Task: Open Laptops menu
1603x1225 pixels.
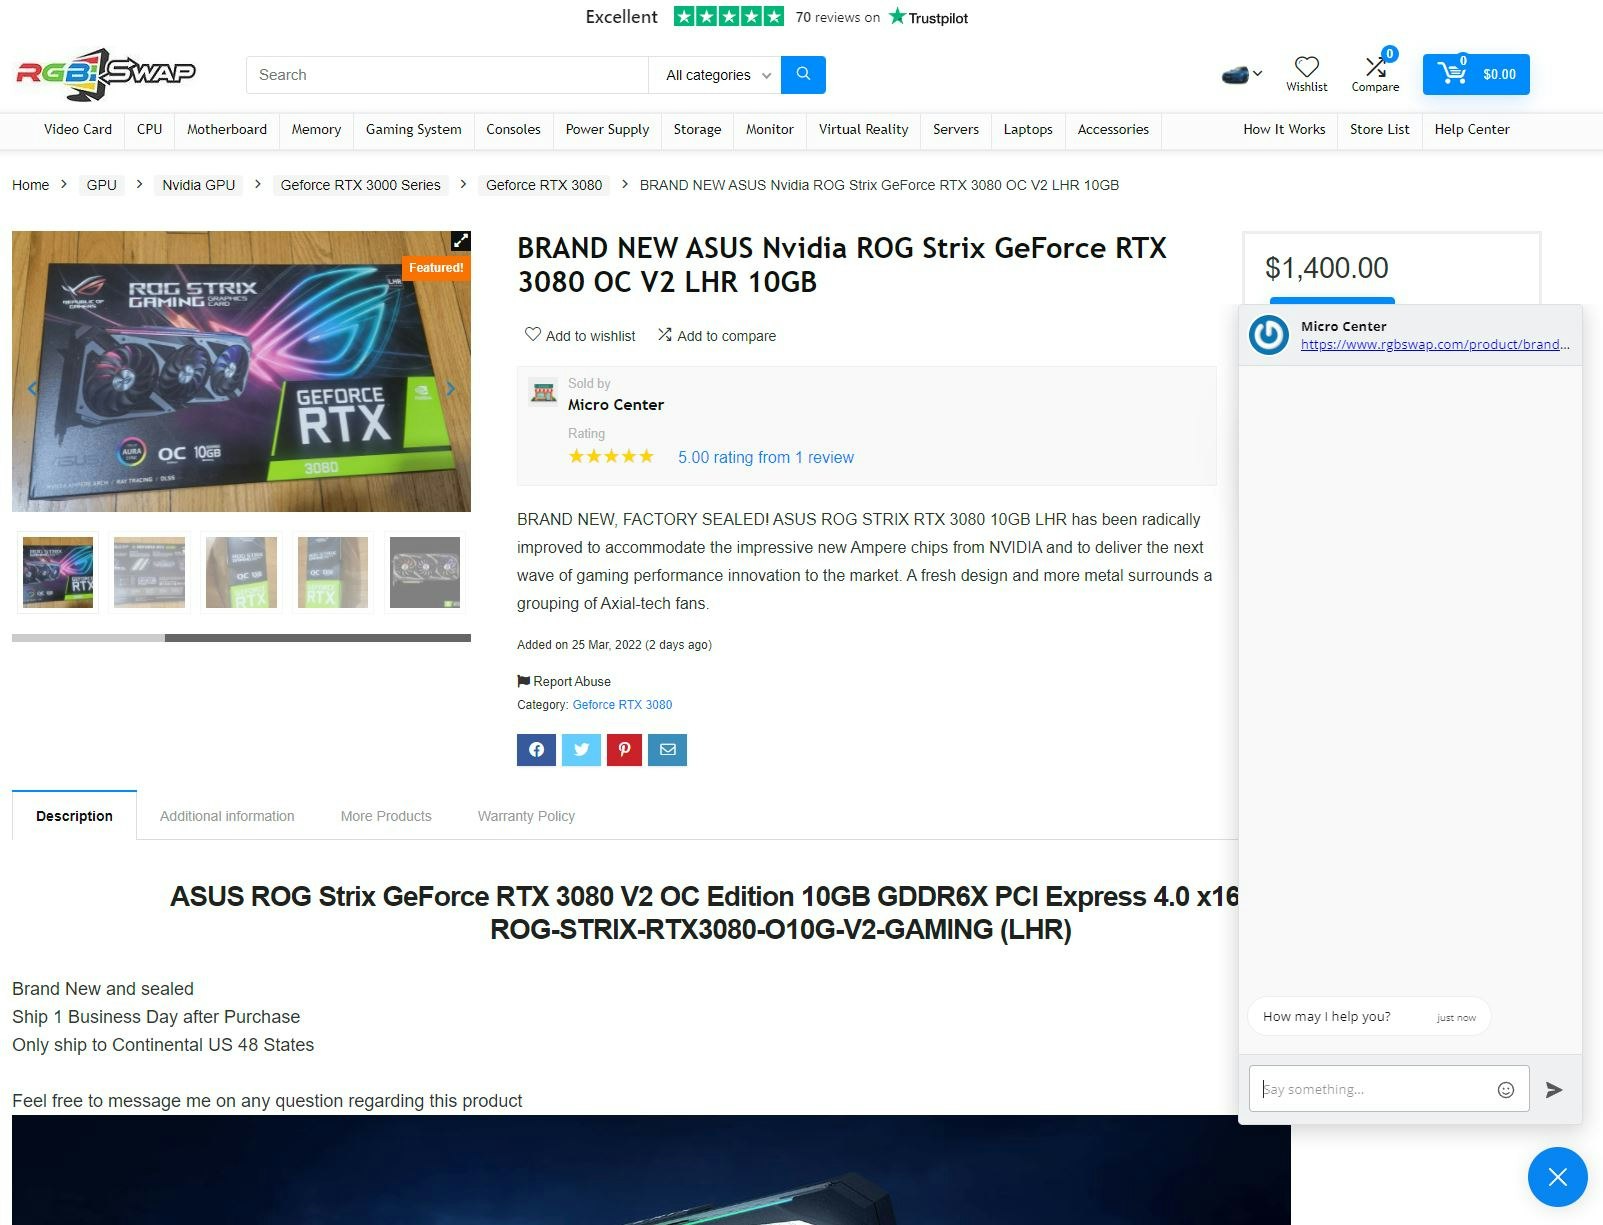Action: [x=1028, y=130]
